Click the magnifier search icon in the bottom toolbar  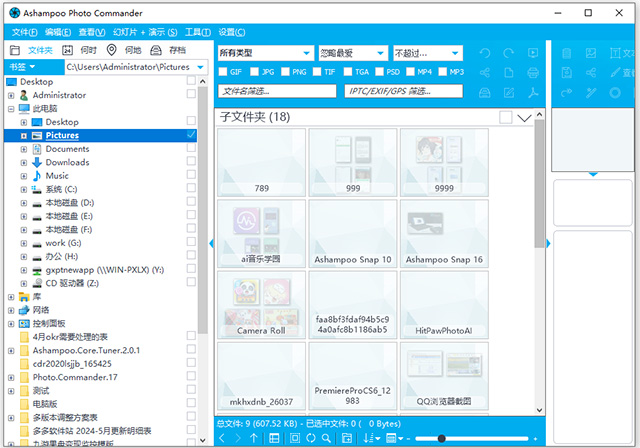[326, 438]
